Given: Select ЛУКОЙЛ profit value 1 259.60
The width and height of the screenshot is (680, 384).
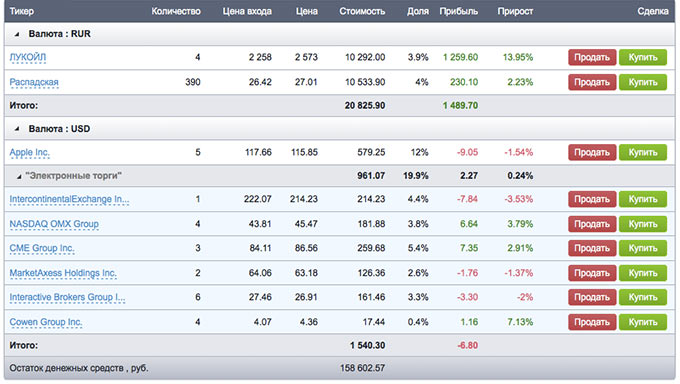Looking at the screenshot, I should 460,57.
